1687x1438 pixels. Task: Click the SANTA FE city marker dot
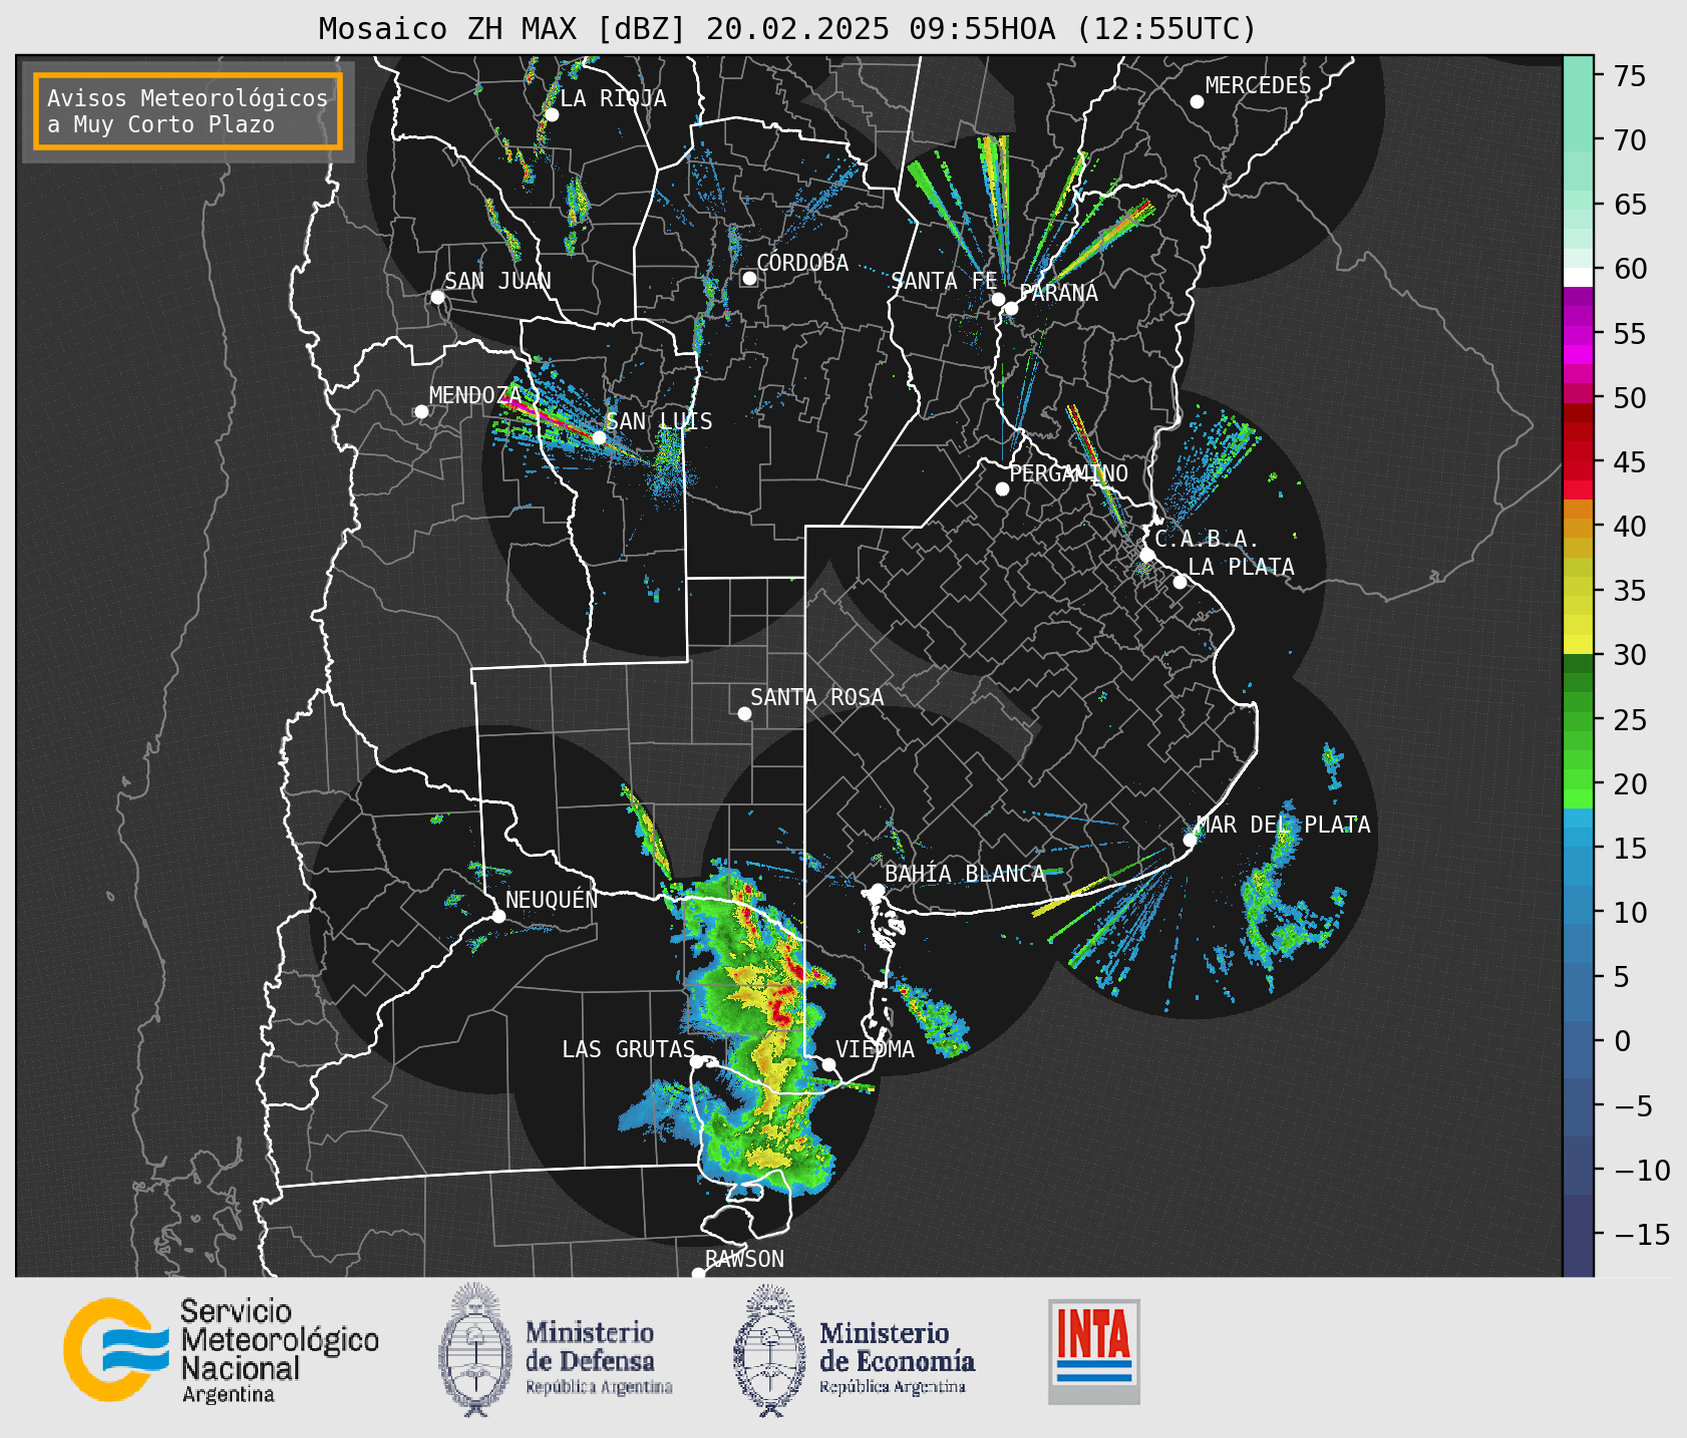click(x=998, y=299)
